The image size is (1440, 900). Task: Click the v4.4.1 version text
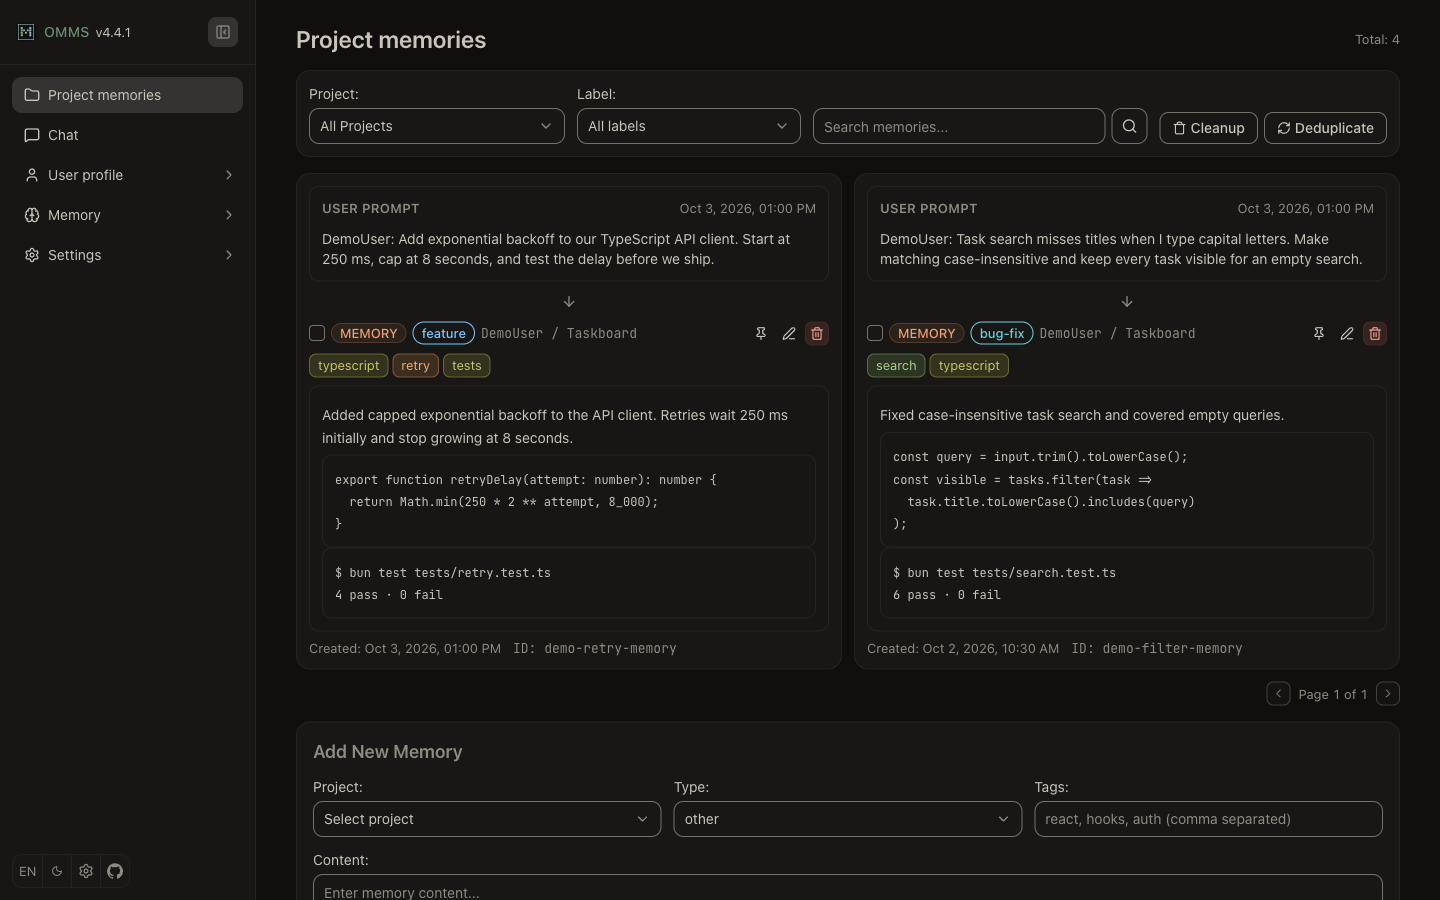point(113,32)
